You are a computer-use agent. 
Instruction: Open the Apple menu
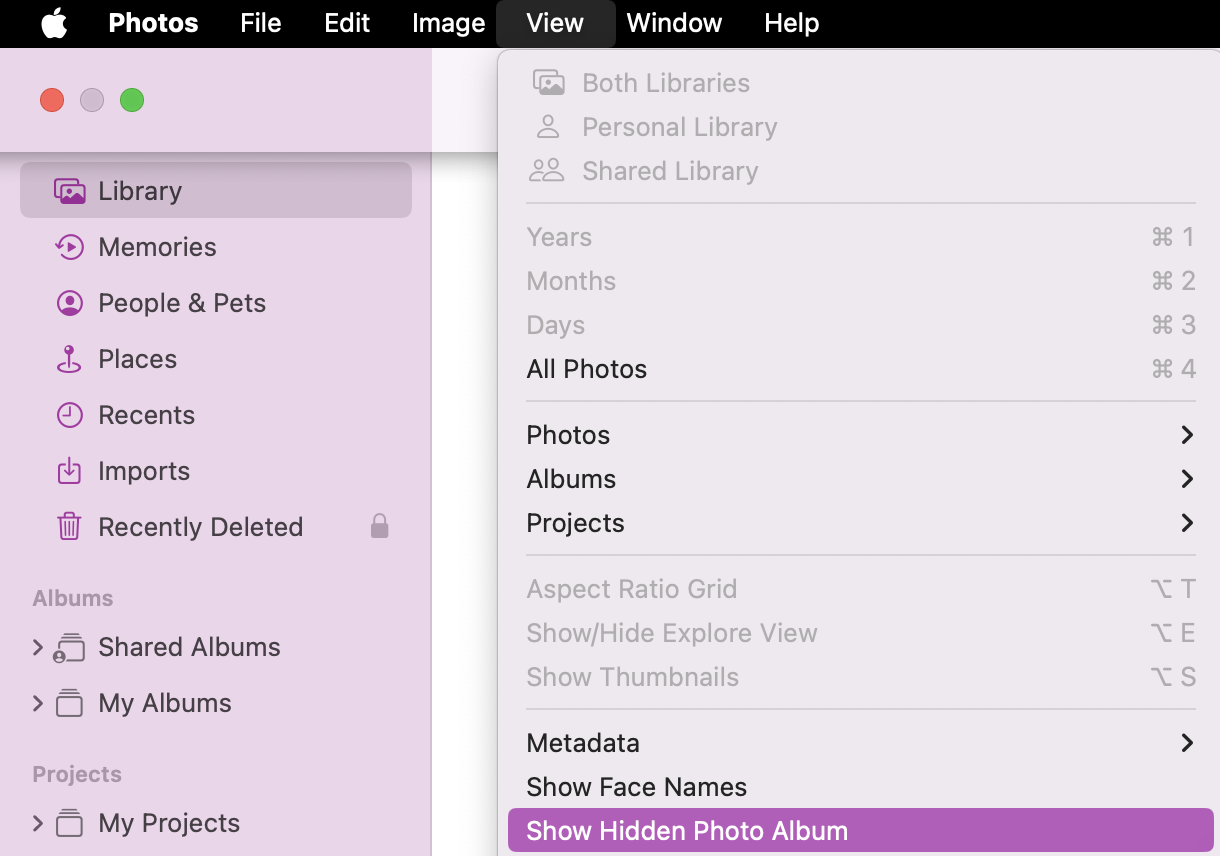54,23
